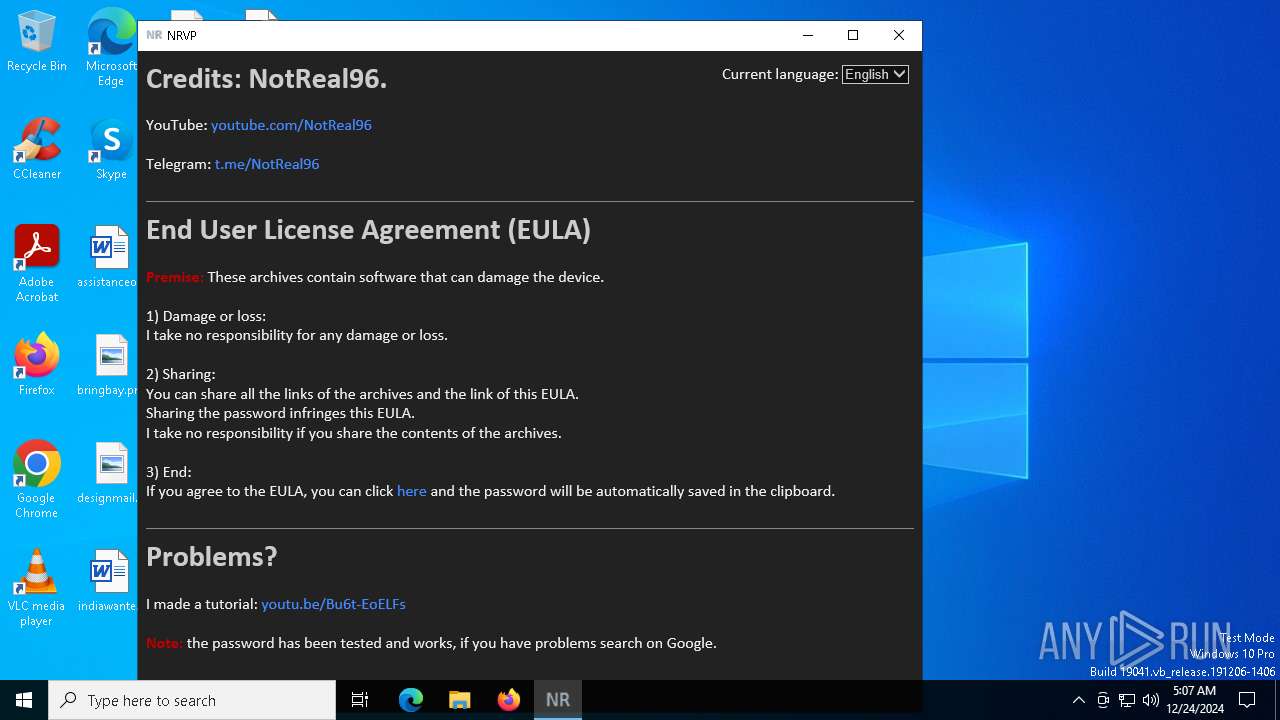Open the taskbar clock and date
This screenshot has height=720, width=1280.
[x=1195, y=700]
